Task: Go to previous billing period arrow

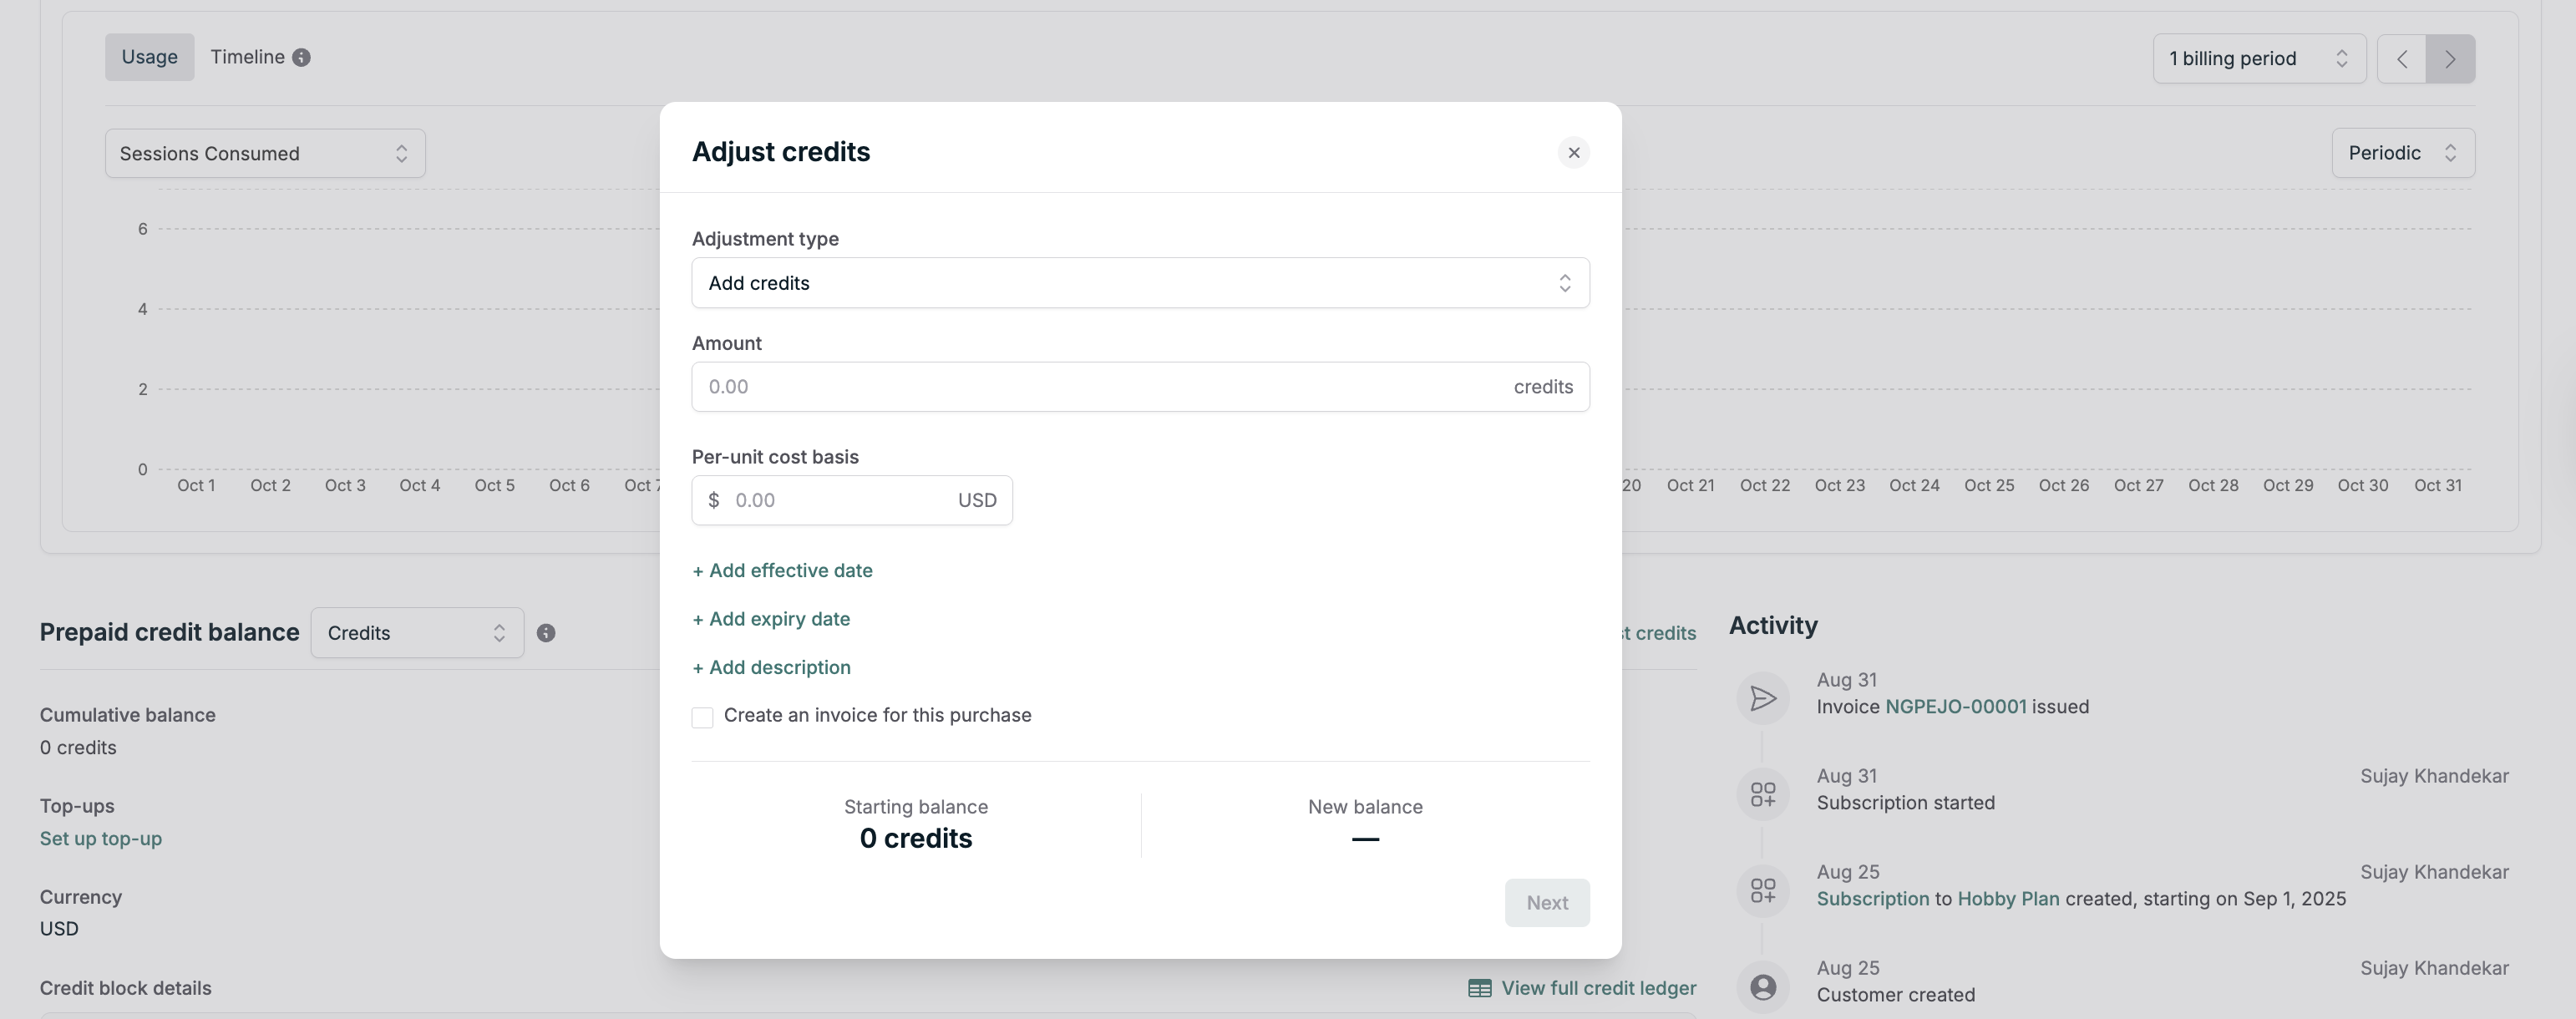Action: coord(2402,59)
